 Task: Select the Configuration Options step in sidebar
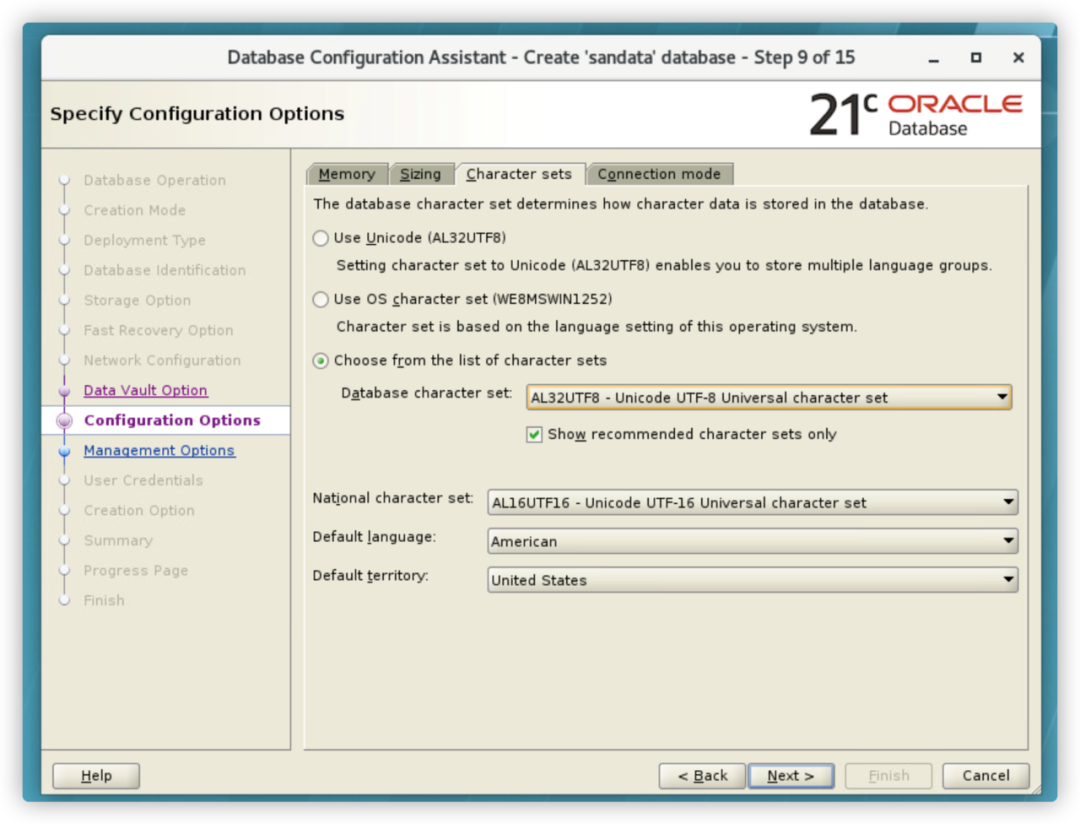[x=172, y=420]
